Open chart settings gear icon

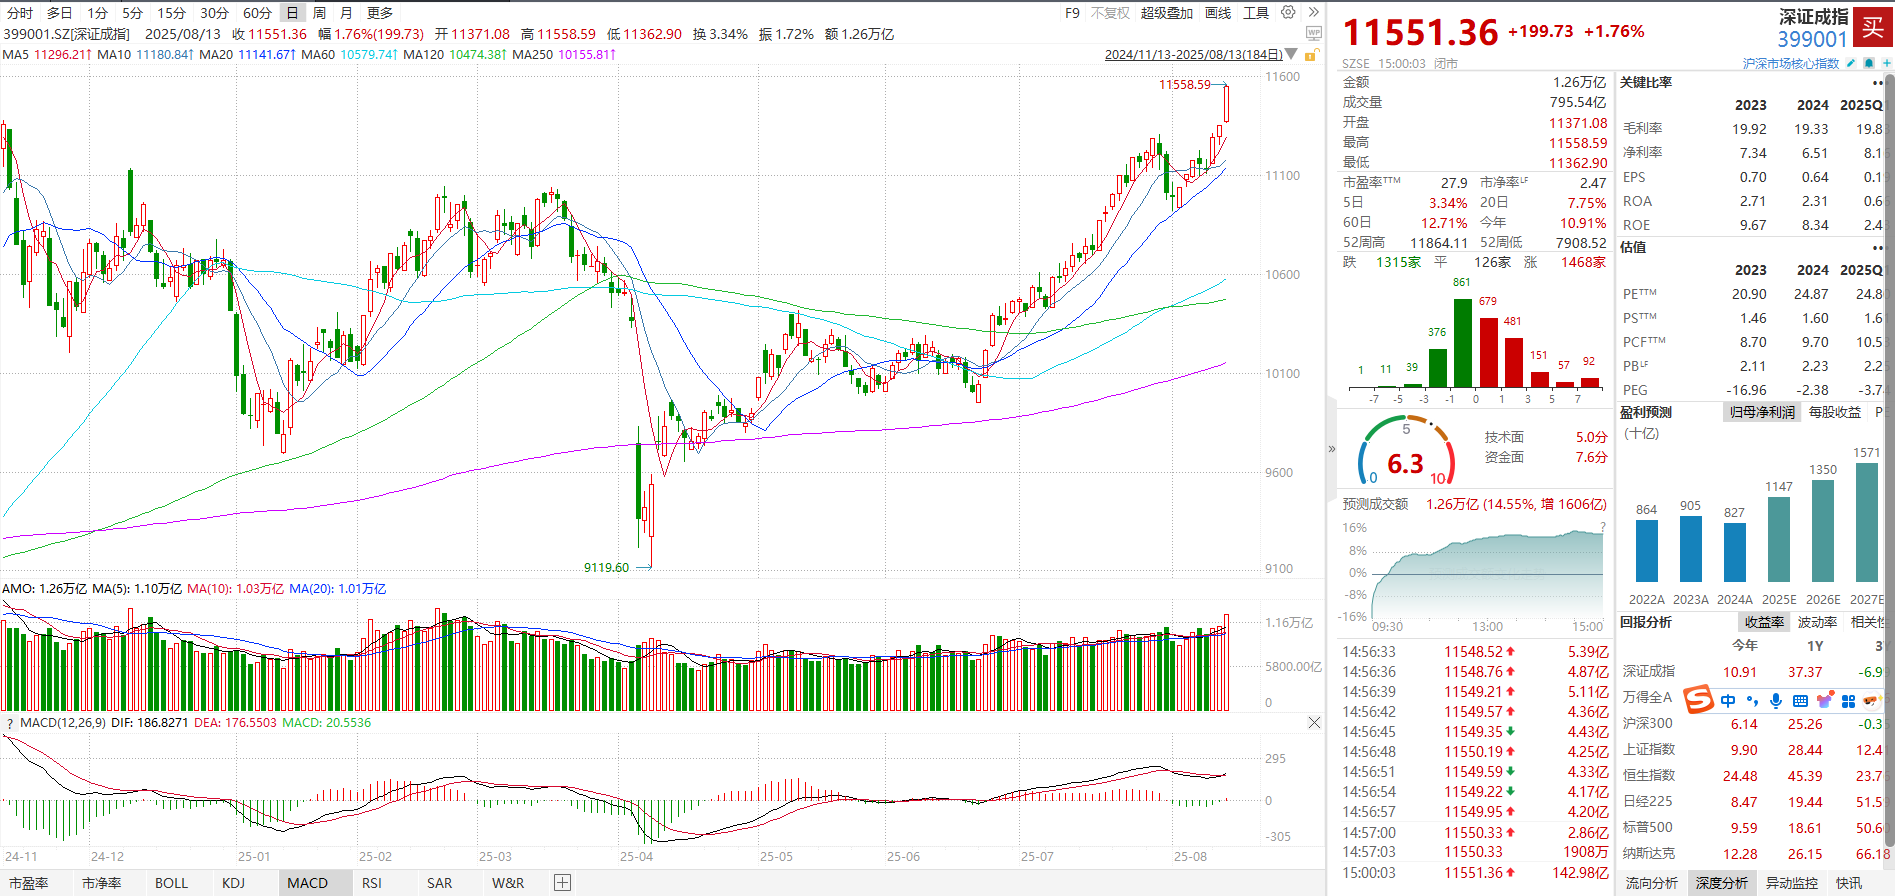click(1289, 13)
